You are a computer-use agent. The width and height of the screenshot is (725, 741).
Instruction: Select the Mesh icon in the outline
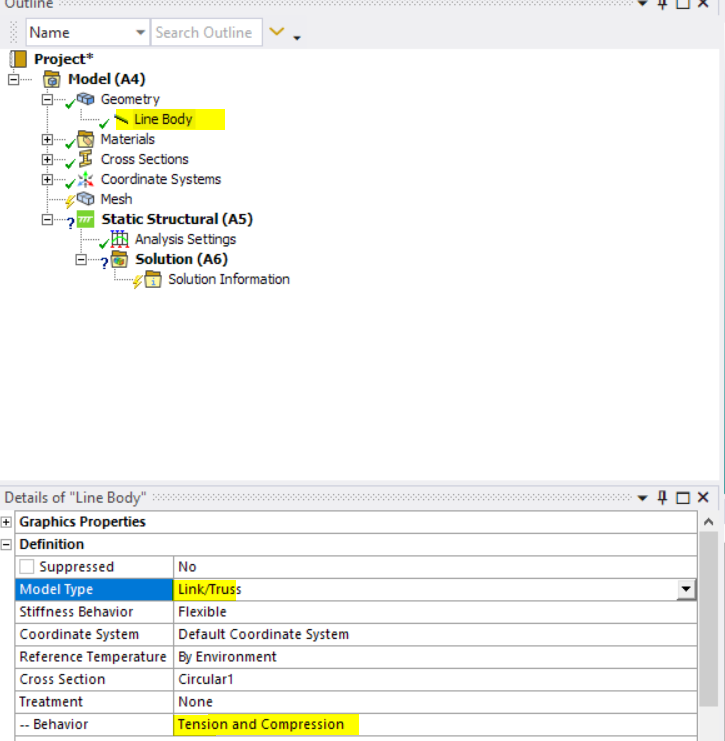point(86,199)
